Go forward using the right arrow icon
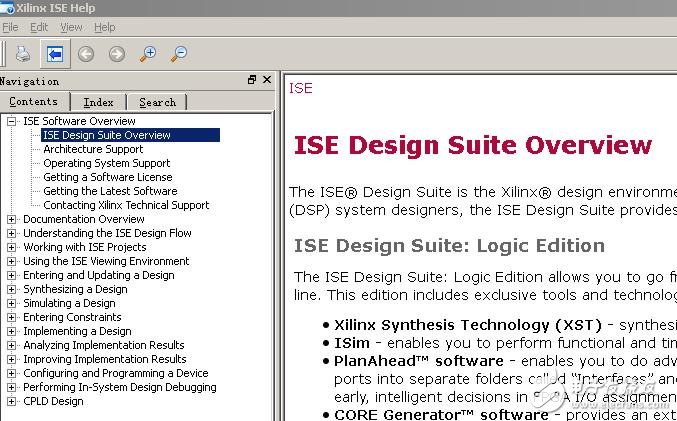This screenshot has height=421, width=677. pos(117,54)
